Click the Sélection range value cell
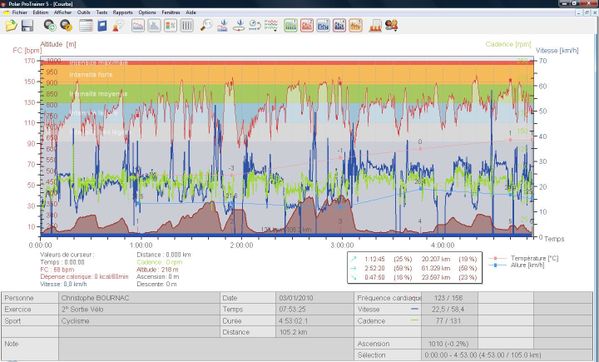This screenshot has height=362, width=599. [x=507, y=355]
